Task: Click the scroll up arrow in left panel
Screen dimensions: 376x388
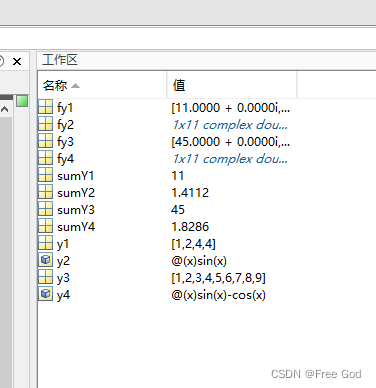Action: [x=5, y=109]
